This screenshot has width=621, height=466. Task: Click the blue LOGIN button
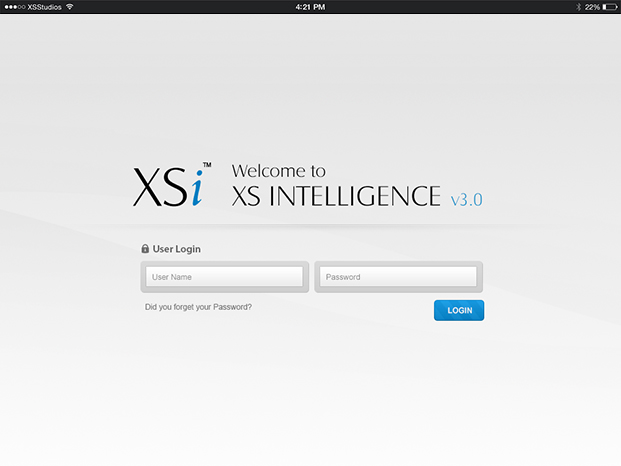tap(459, 310)
